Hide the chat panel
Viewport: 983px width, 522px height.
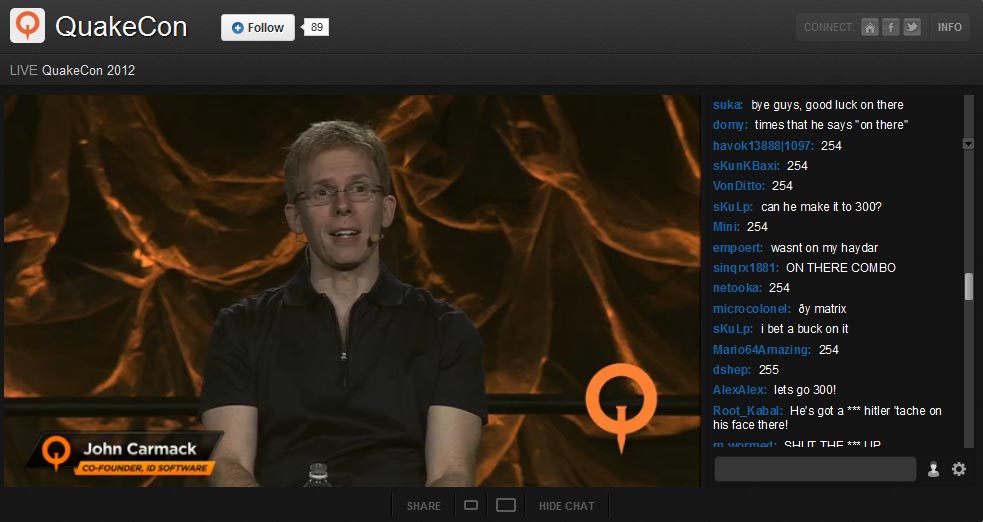(566, 506)
